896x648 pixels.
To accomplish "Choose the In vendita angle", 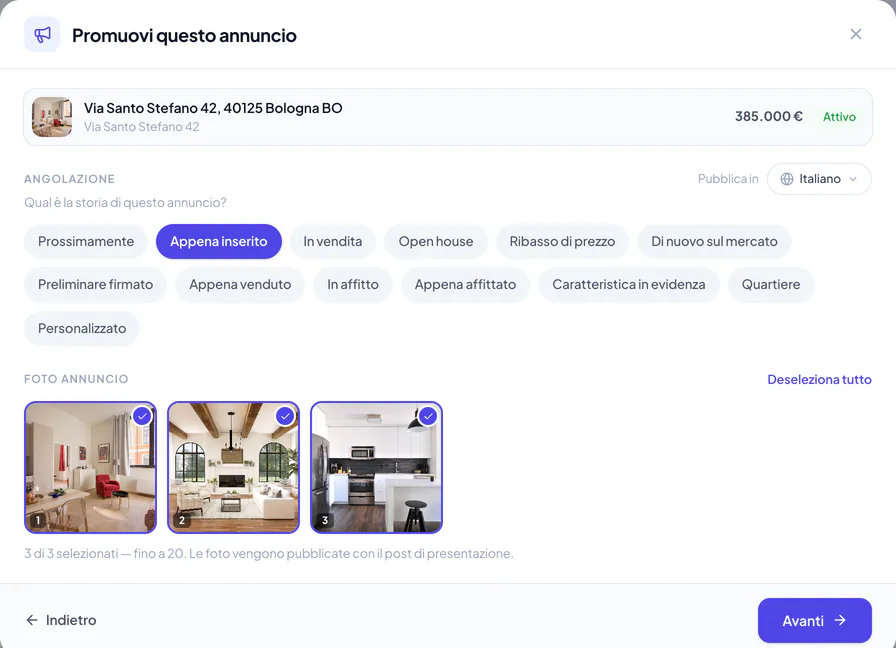I will pyautogui.click(x=333, y=241).
